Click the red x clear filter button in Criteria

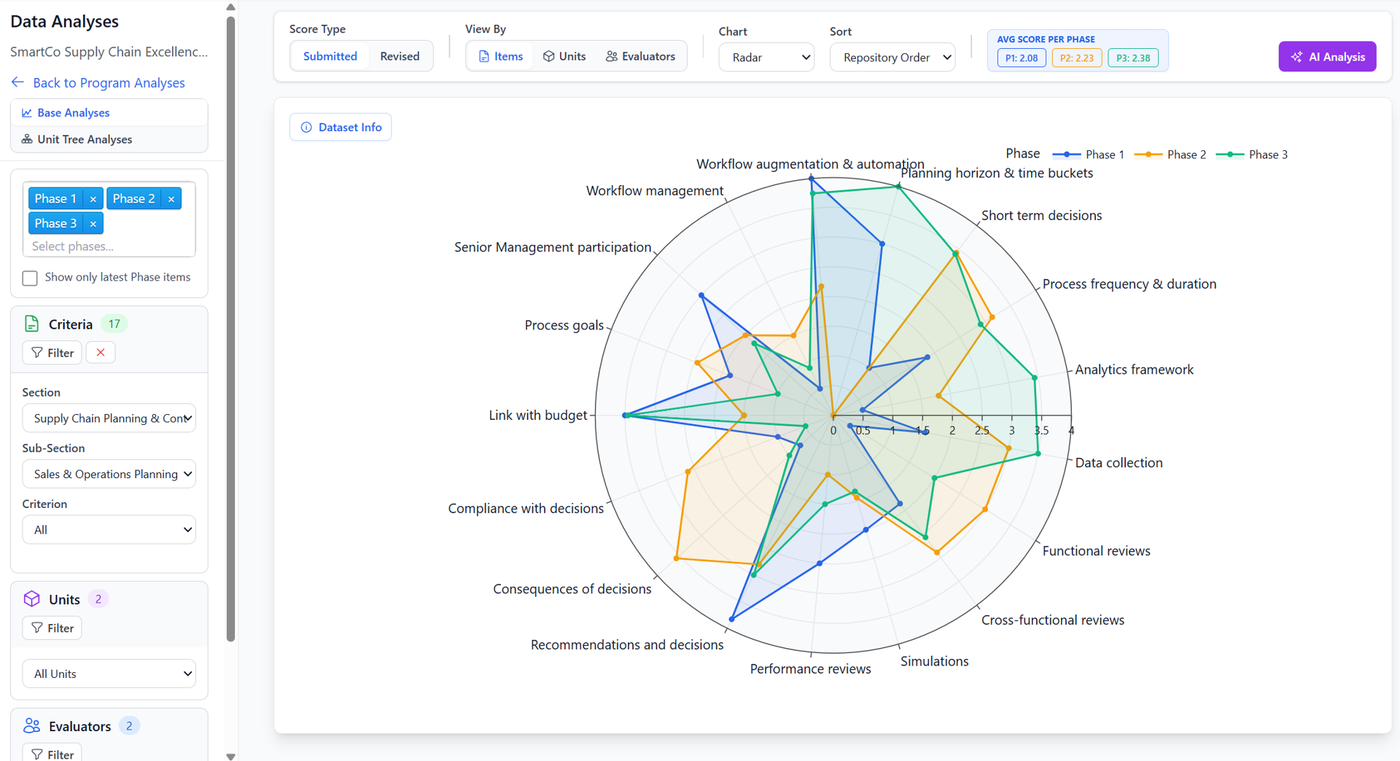click(100, 353)
